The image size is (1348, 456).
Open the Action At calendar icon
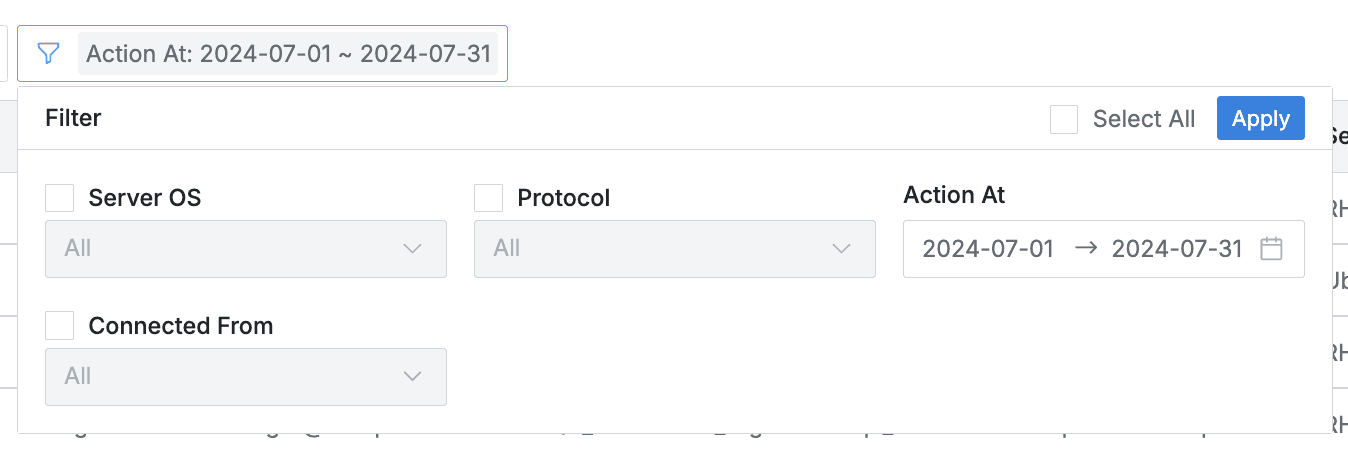tap(1271, 249)
